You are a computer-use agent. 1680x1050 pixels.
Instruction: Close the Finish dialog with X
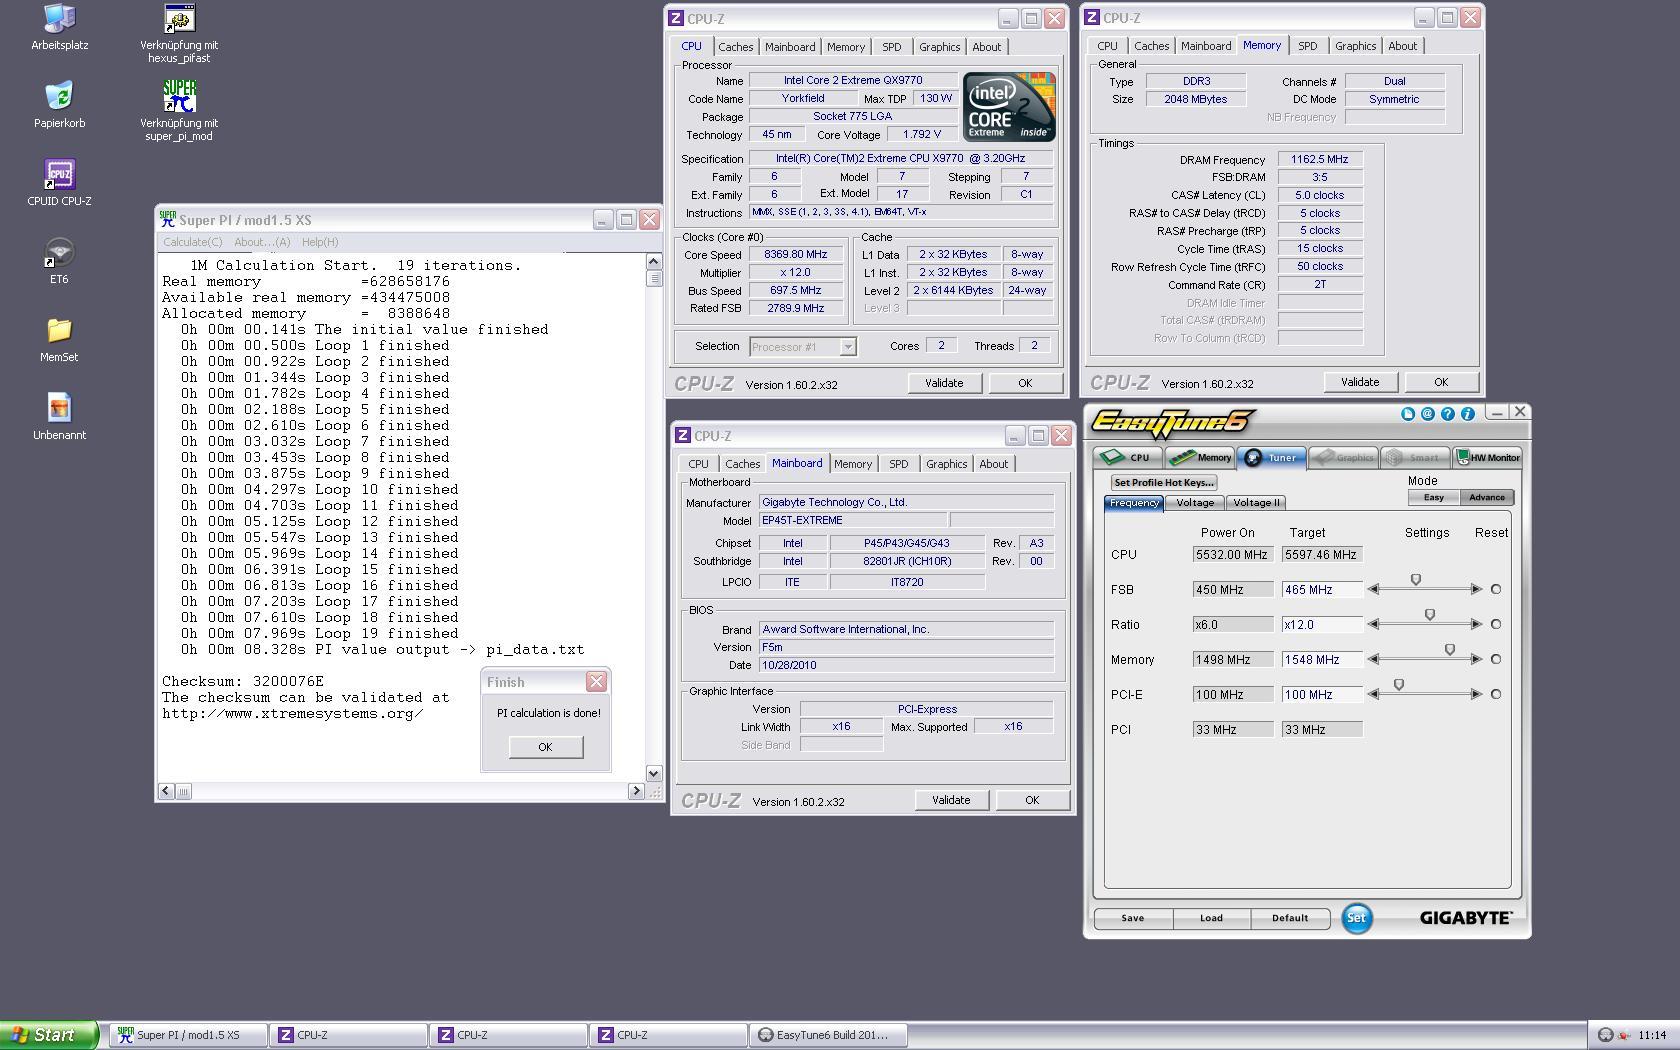[596, 682]
